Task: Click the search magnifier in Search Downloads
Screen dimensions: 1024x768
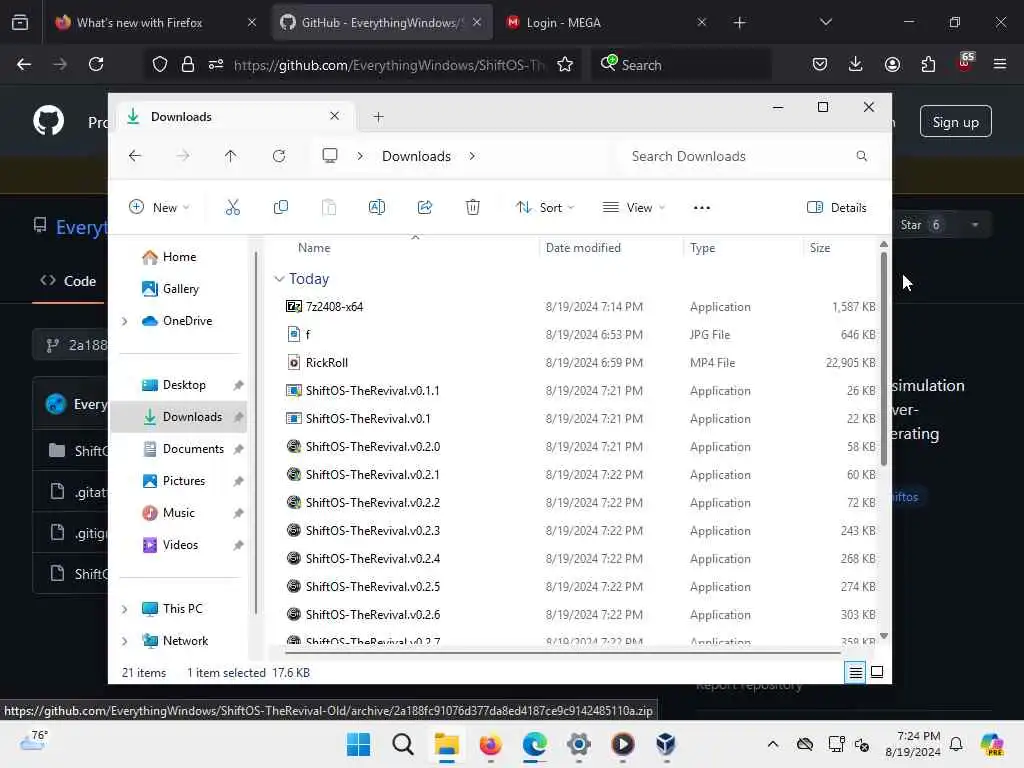Action: (x=861, y=156)
